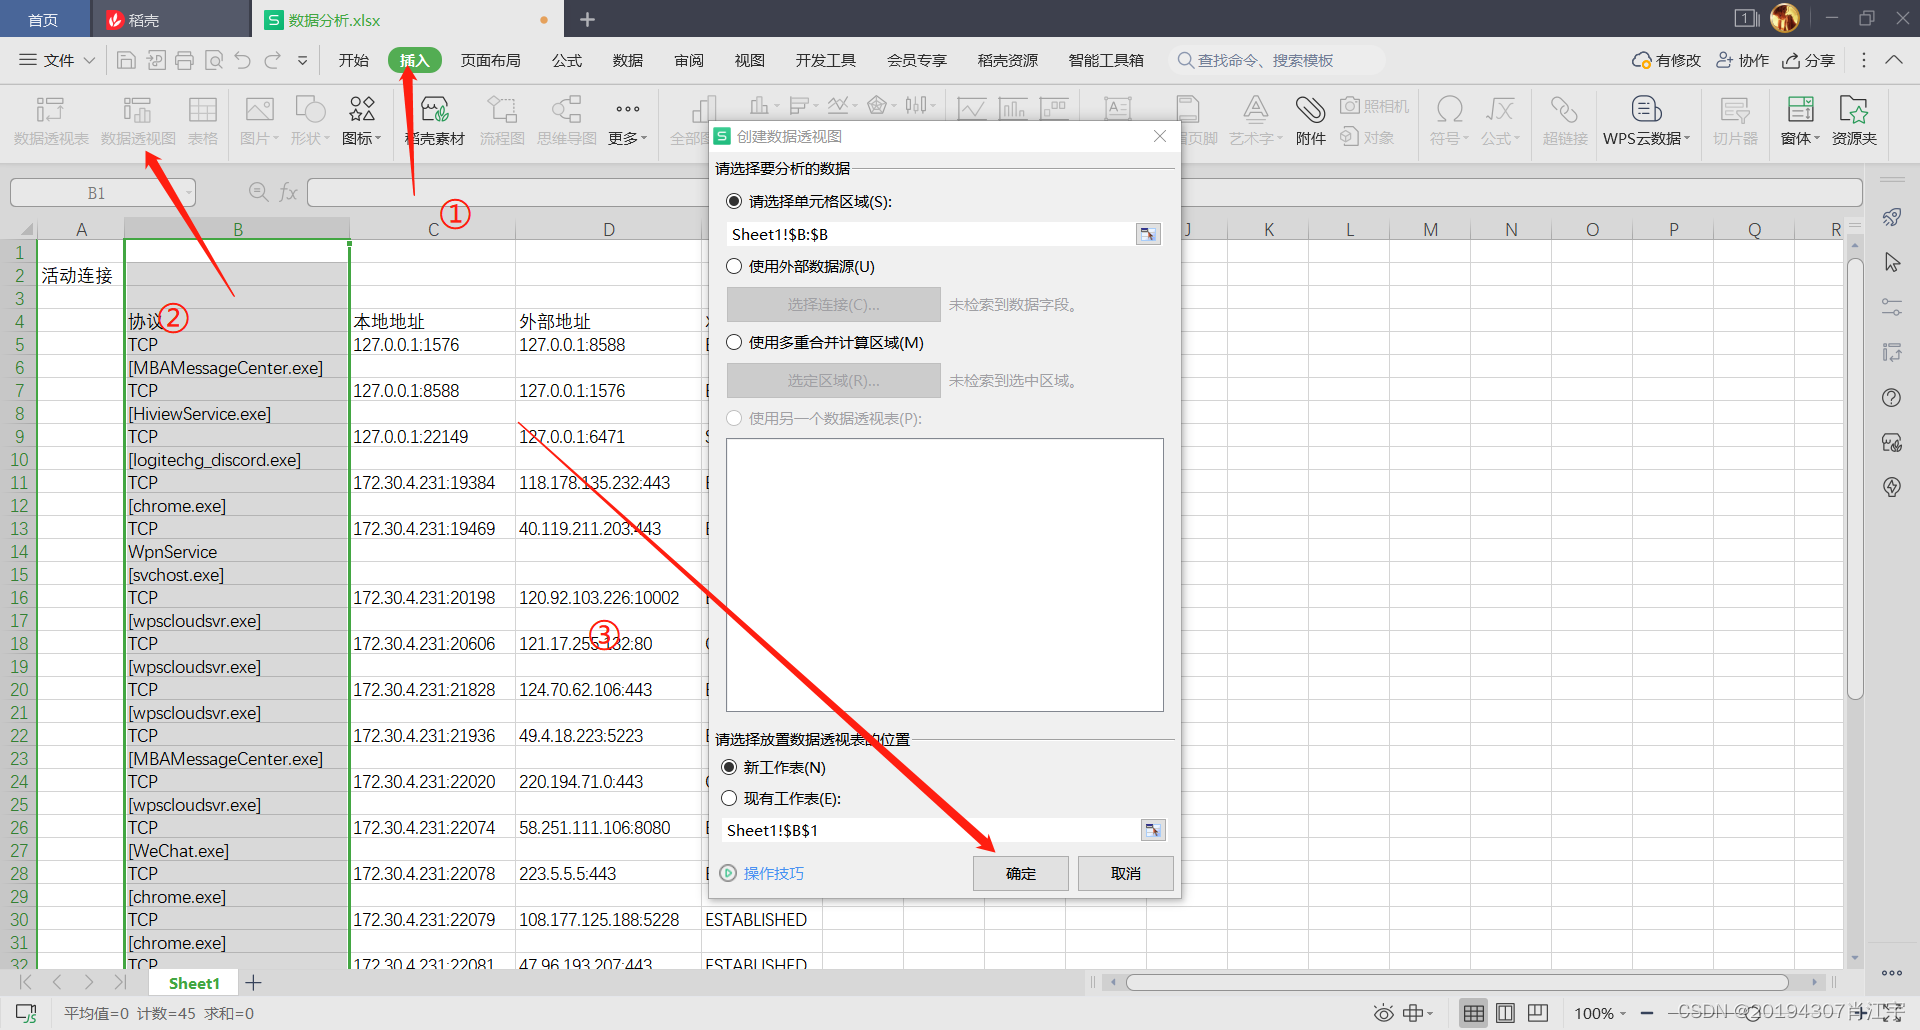Click the 分享 share button

pyautogui.click(x=1808, y=60)
